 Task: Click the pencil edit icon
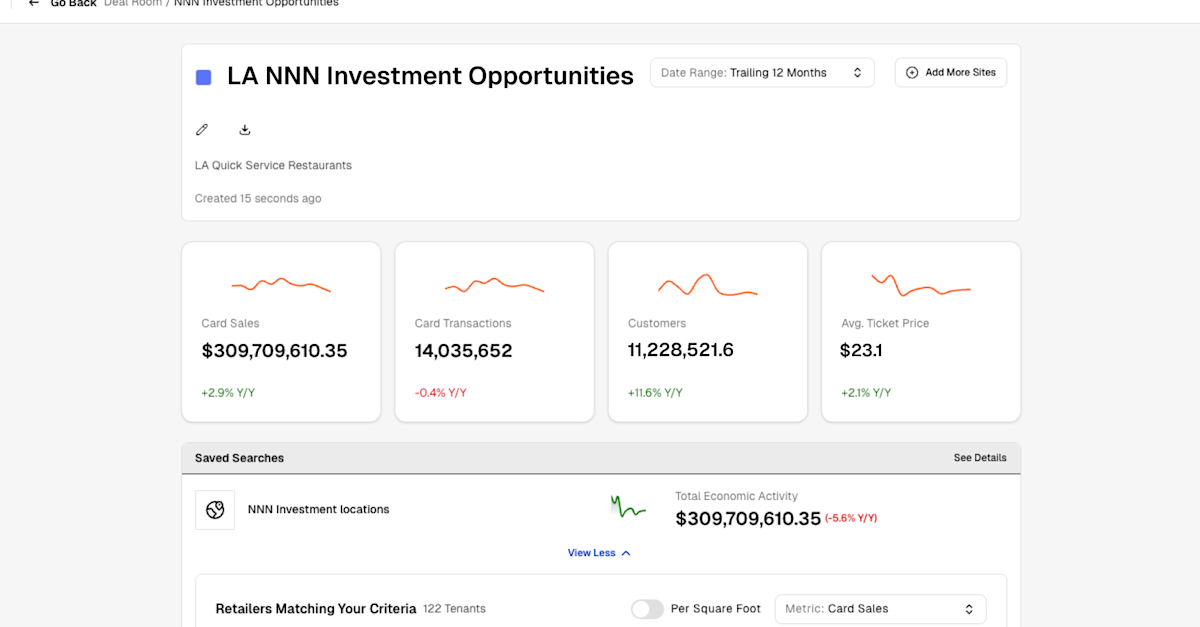202,129
